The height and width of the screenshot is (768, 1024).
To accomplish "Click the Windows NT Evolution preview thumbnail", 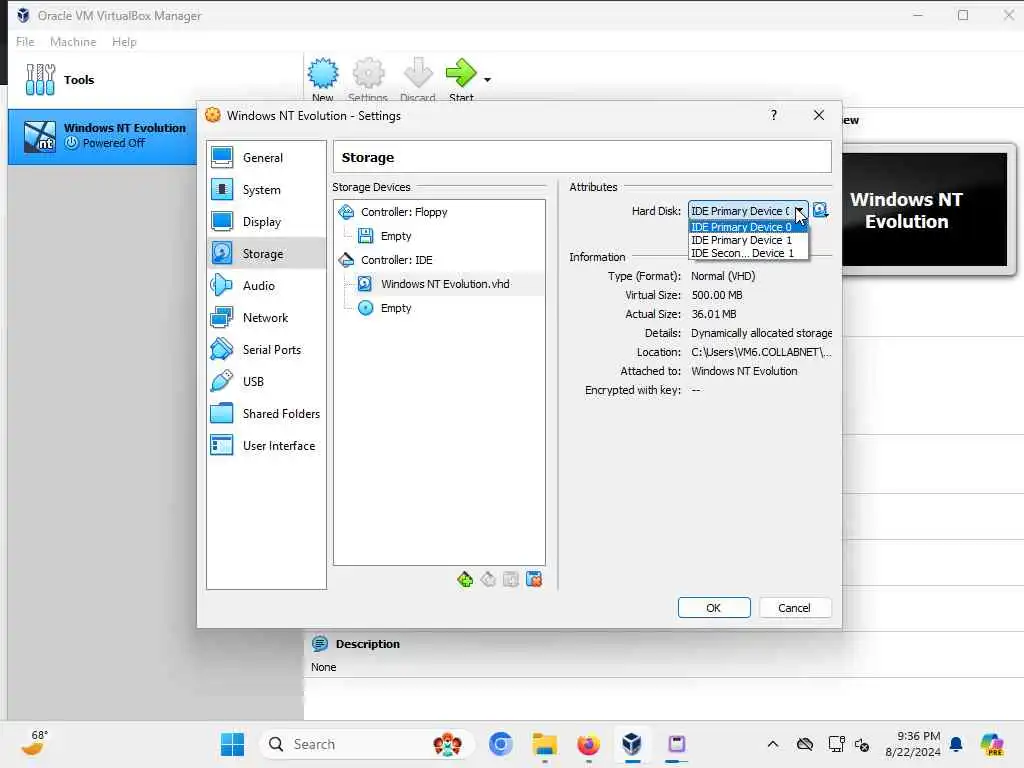I will pos(924,209).
